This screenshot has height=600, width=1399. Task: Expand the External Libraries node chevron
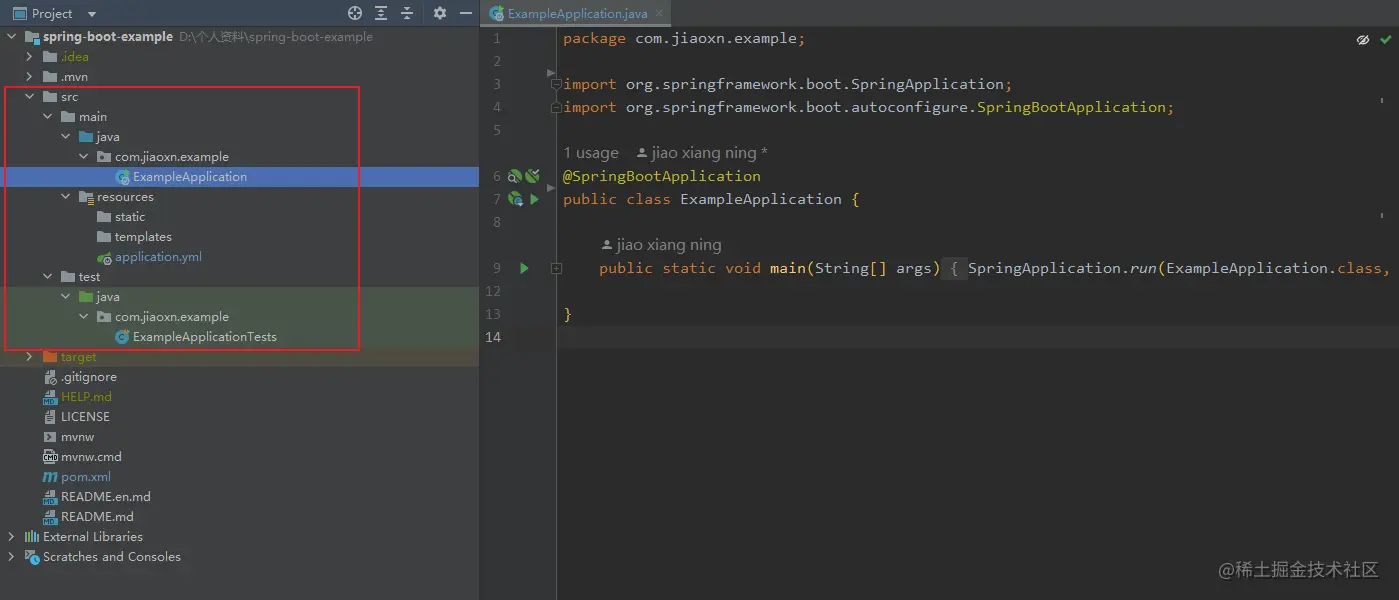click(x=12, y=537)
